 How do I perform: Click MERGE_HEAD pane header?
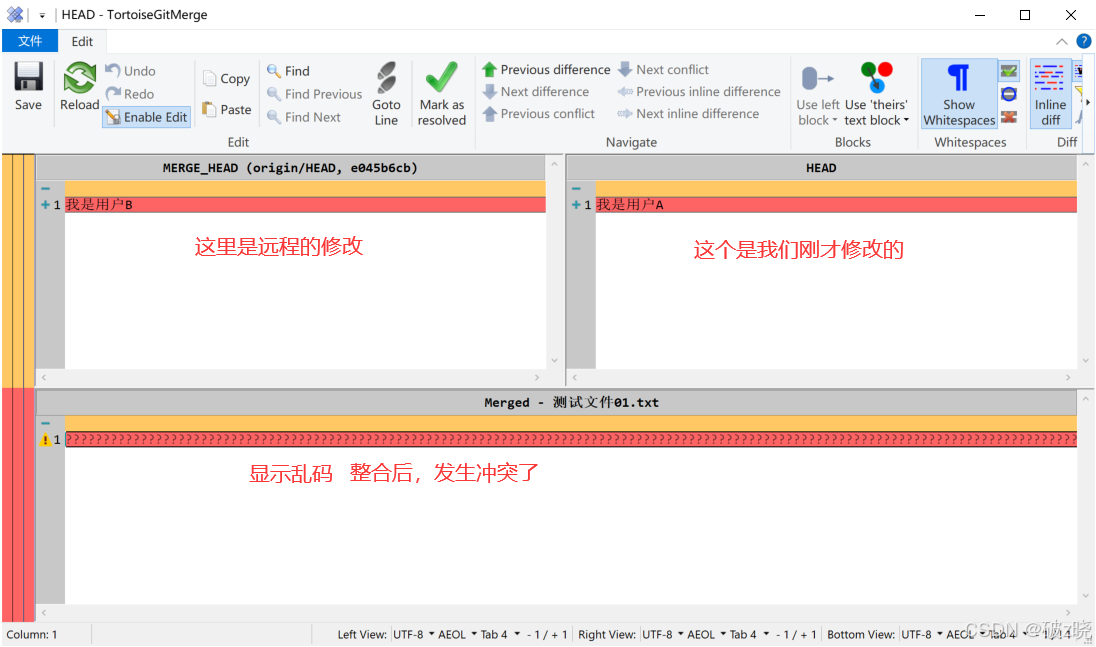tap(290, 168)
